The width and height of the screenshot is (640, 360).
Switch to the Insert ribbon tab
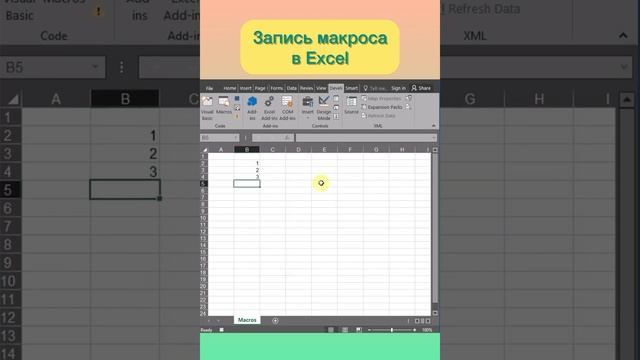245,88
